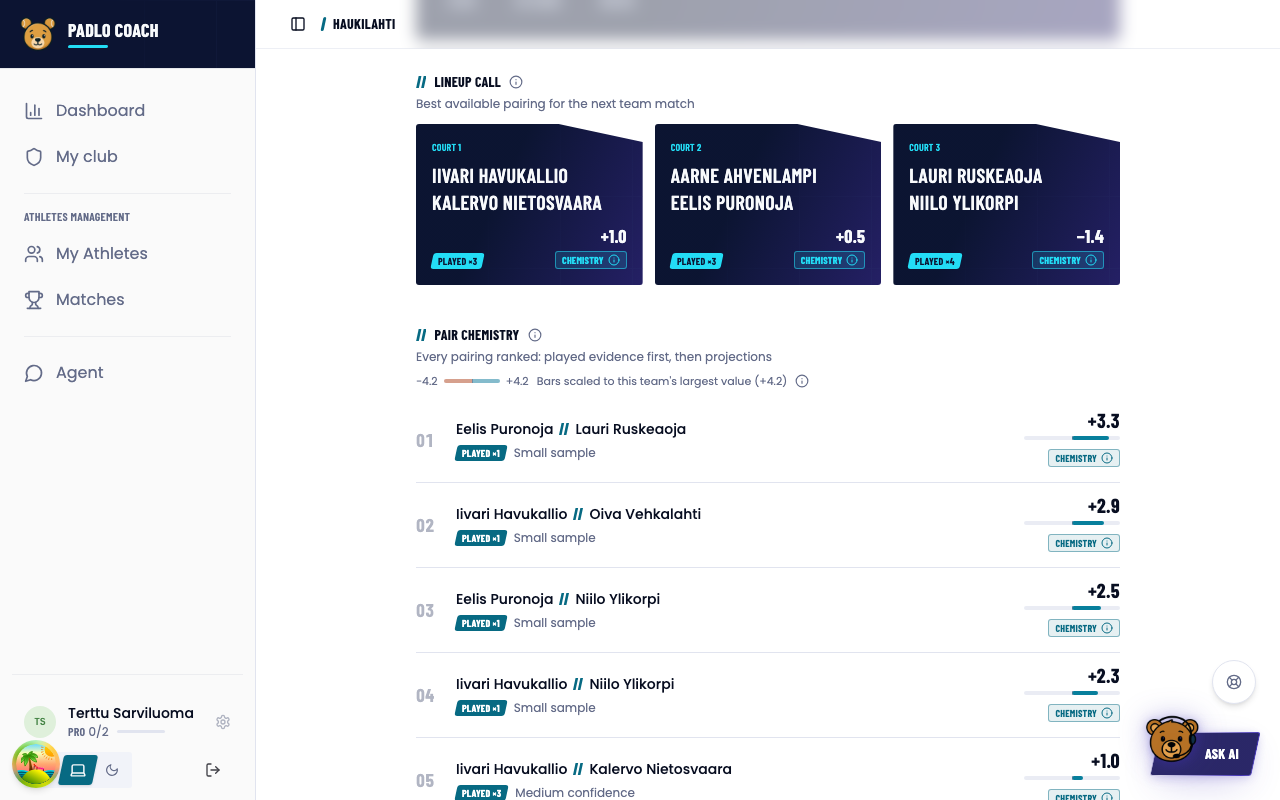Open the Ask AI assistant button

[1203, 747]
